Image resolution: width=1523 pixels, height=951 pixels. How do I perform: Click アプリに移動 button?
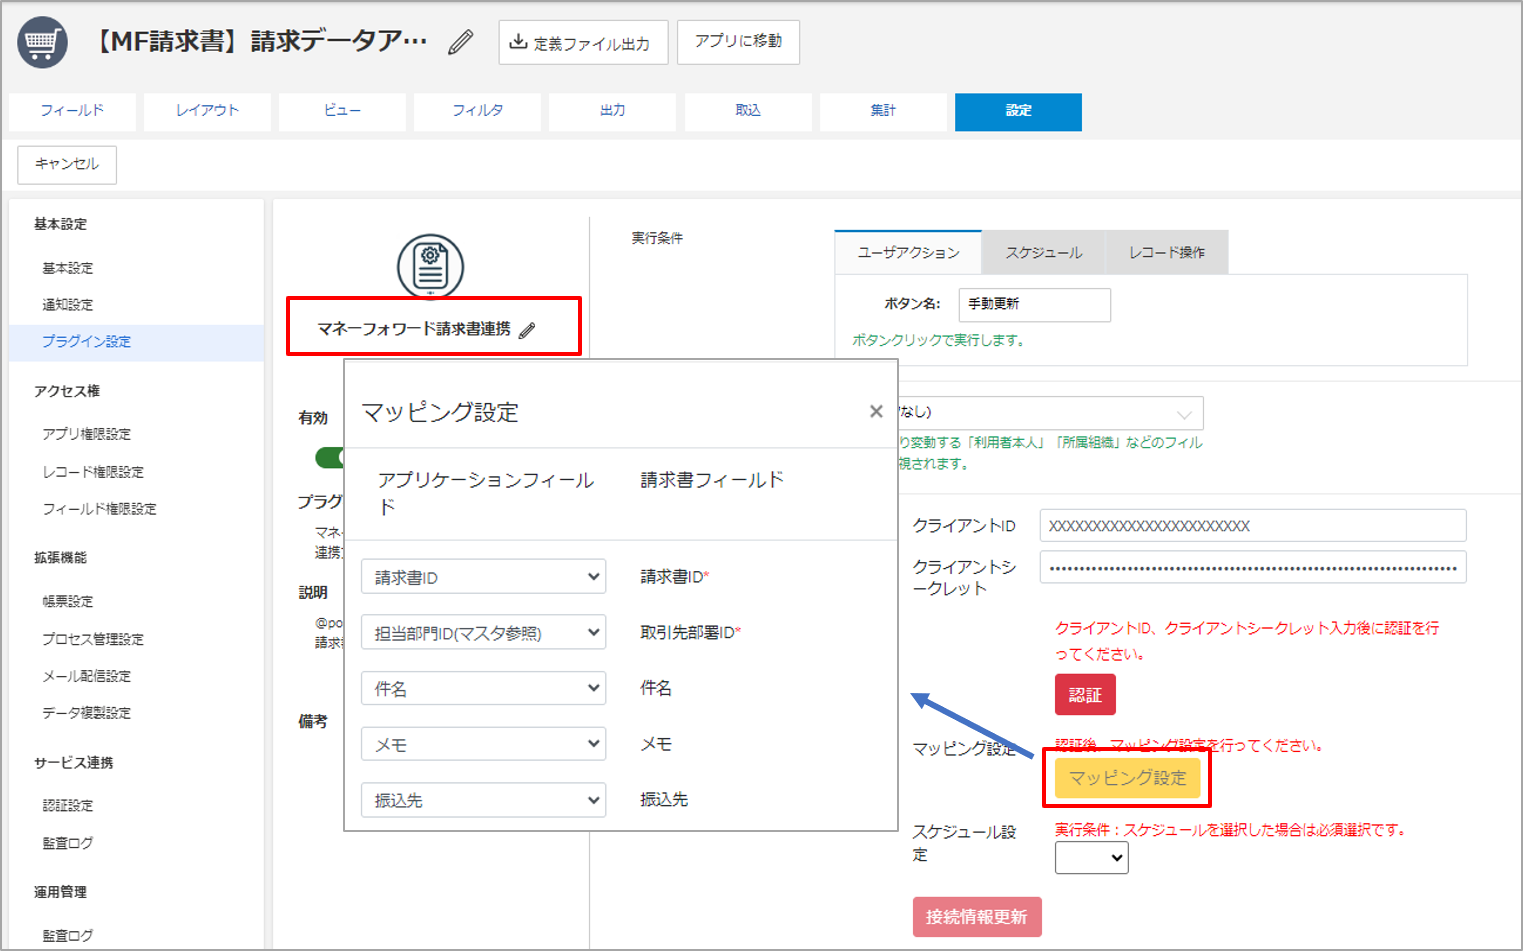pyautogui.click(x=738, y=42)
